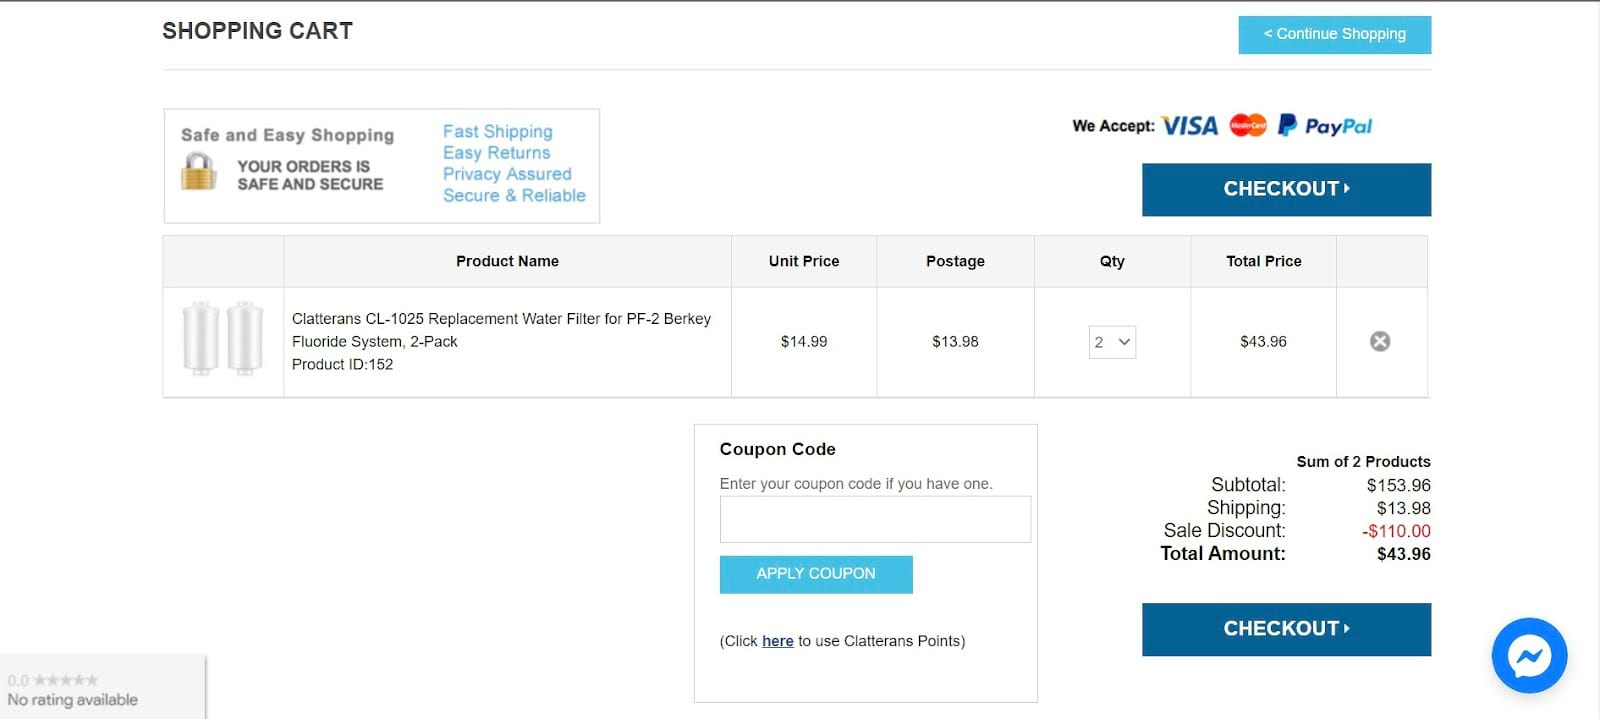1600x719 pixels.
Task: Remove the Clatterans CL-1025 item from cart
Action: tap(1380, 342)
